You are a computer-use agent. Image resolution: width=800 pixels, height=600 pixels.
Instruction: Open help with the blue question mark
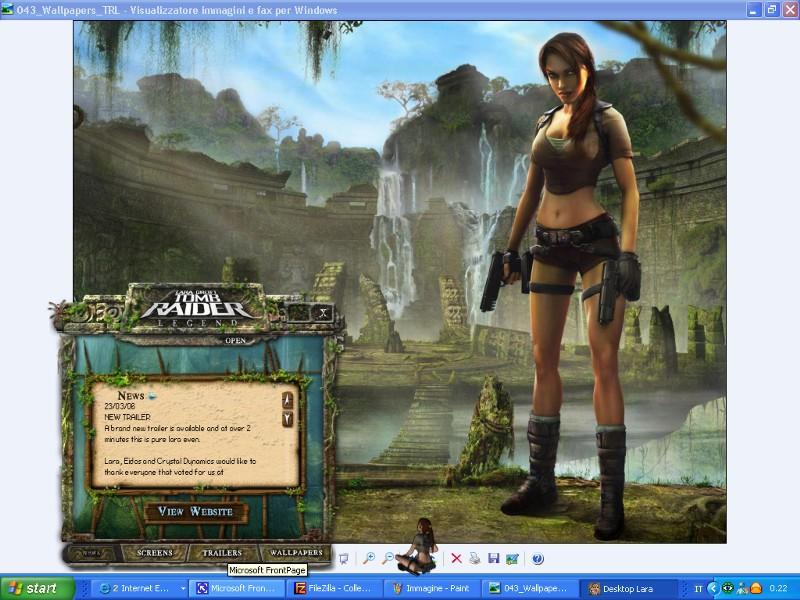click(x=538, y=559)
